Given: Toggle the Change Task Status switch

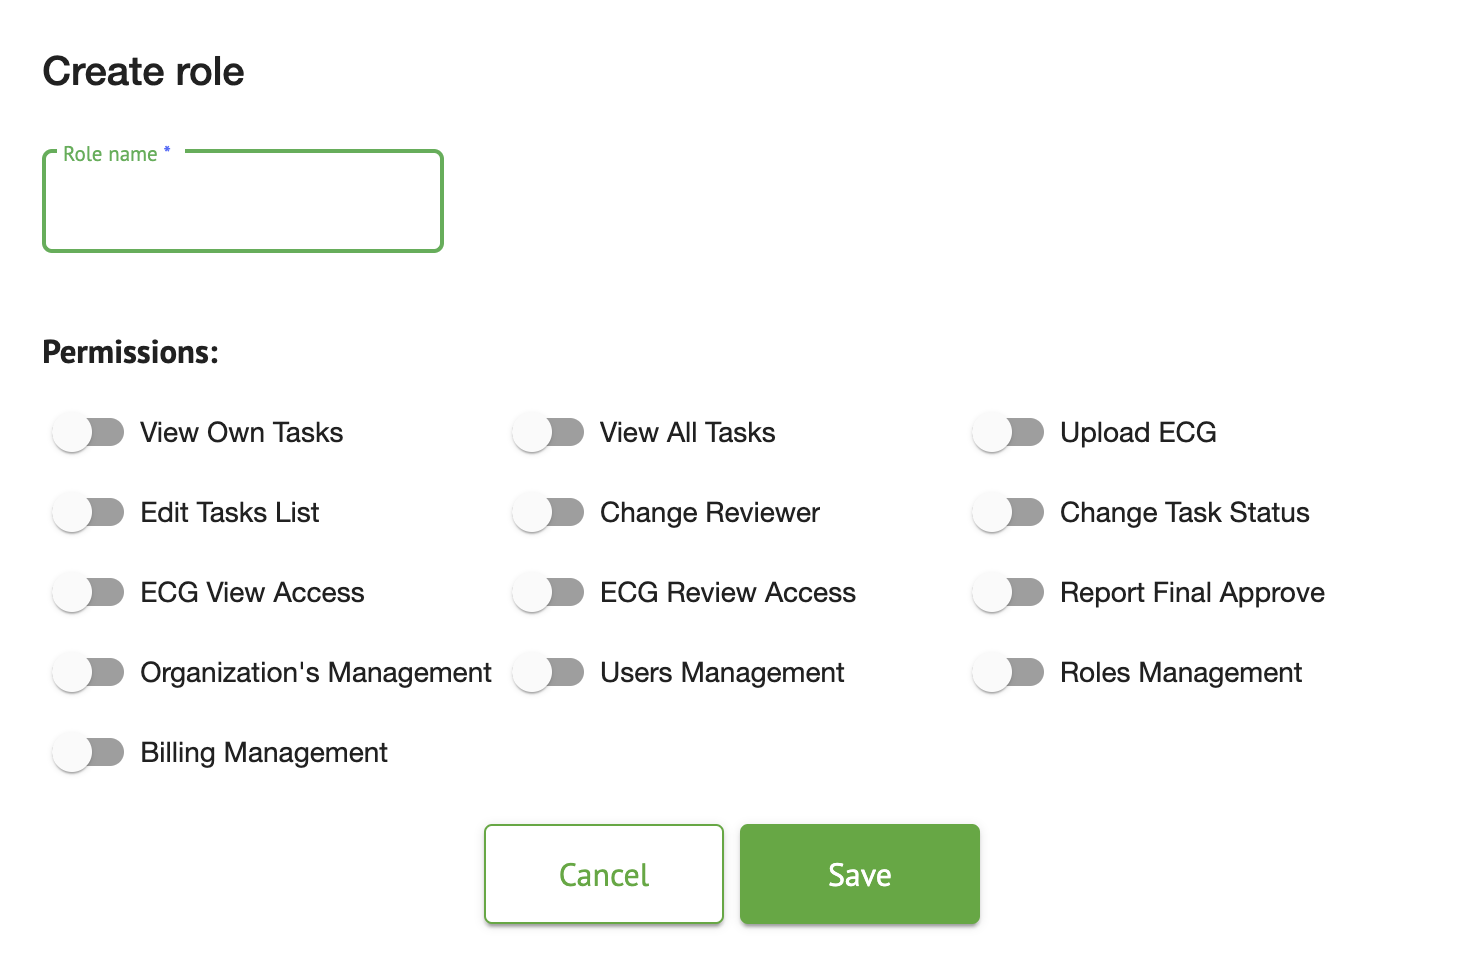Looking at the screenshot, I should 1008,513.
